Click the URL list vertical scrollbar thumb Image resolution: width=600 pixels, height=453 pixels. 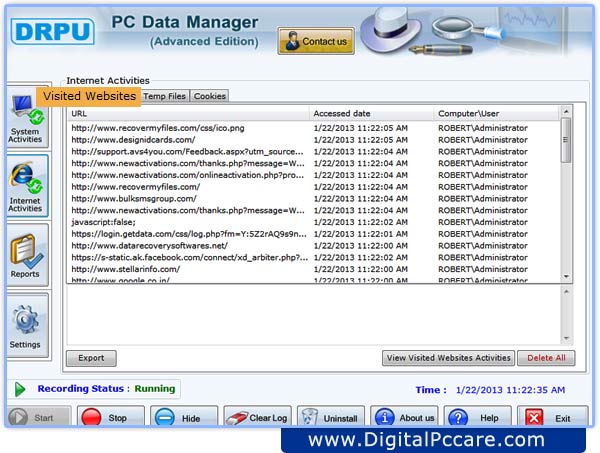566,140
